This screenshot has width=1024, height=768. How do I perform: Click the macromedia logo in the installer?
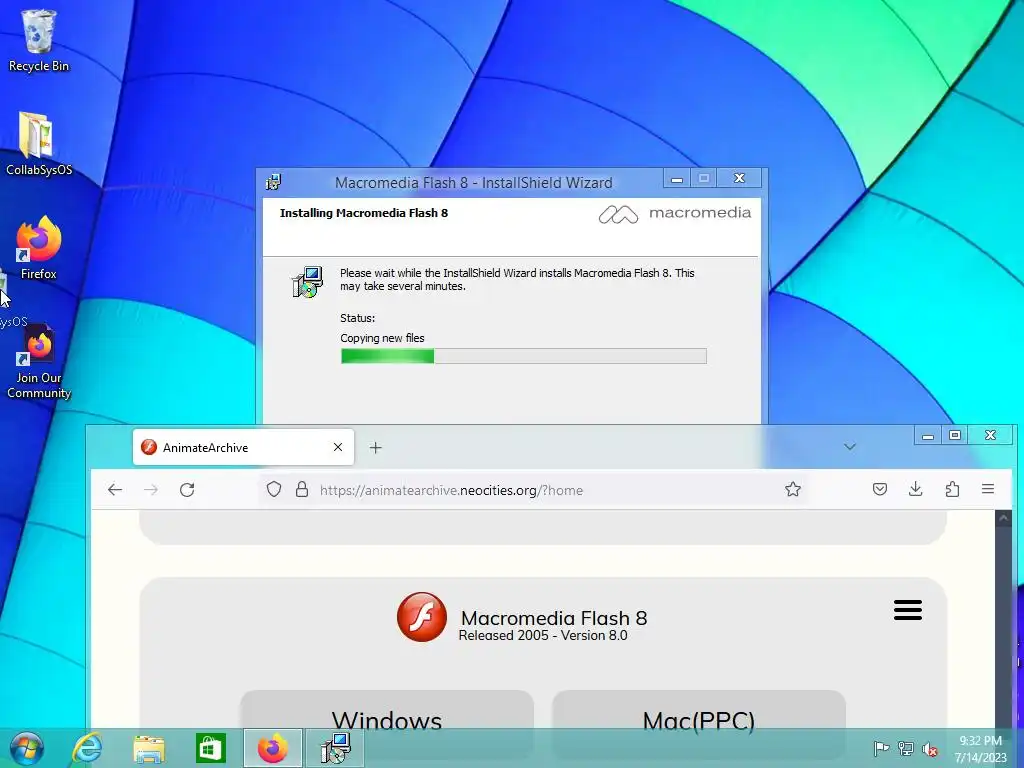675,214
